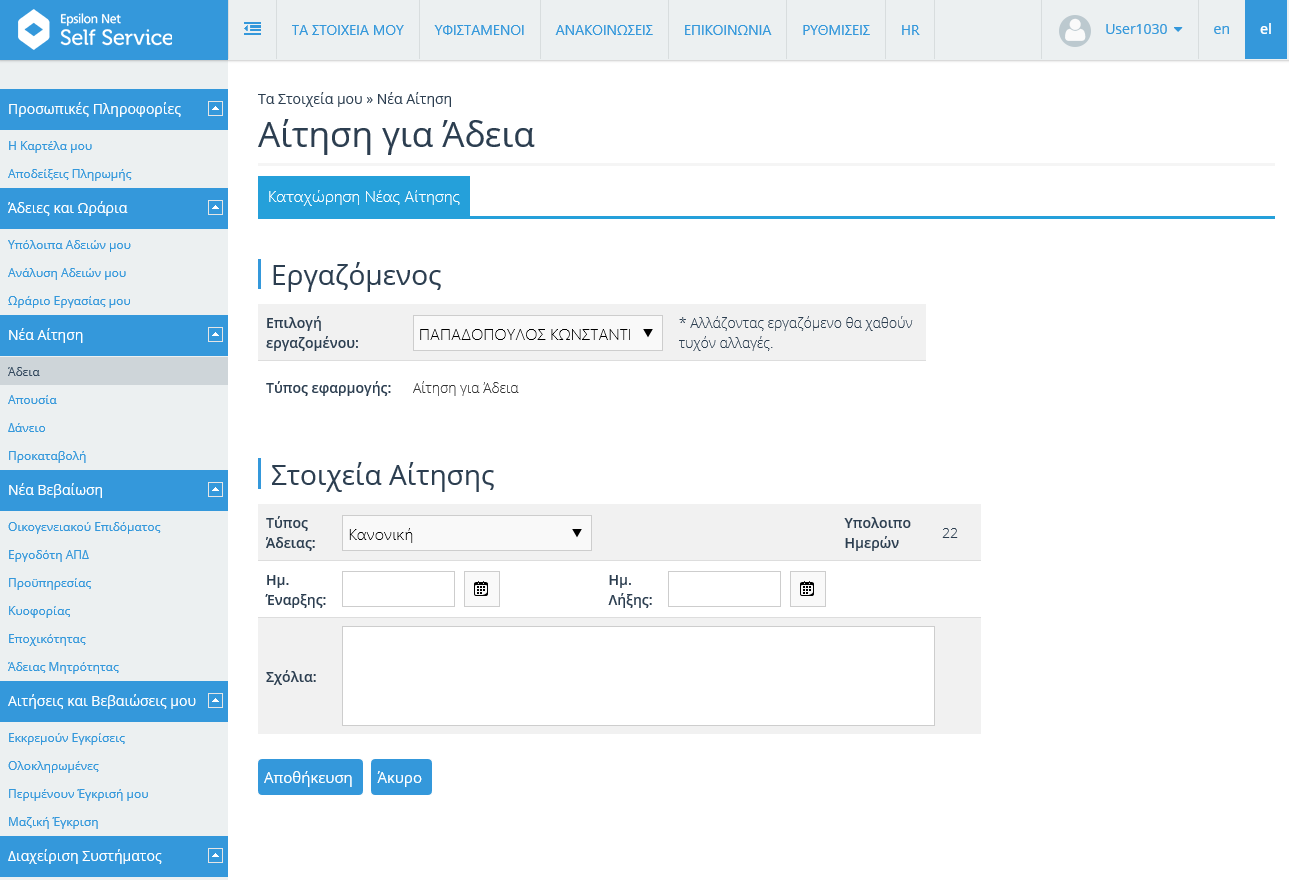Screen dimensions: 1289x880
Task: Expand the Διαχείριση Συστήματος section
Action: pyautogui.click(x=215, y=856)
